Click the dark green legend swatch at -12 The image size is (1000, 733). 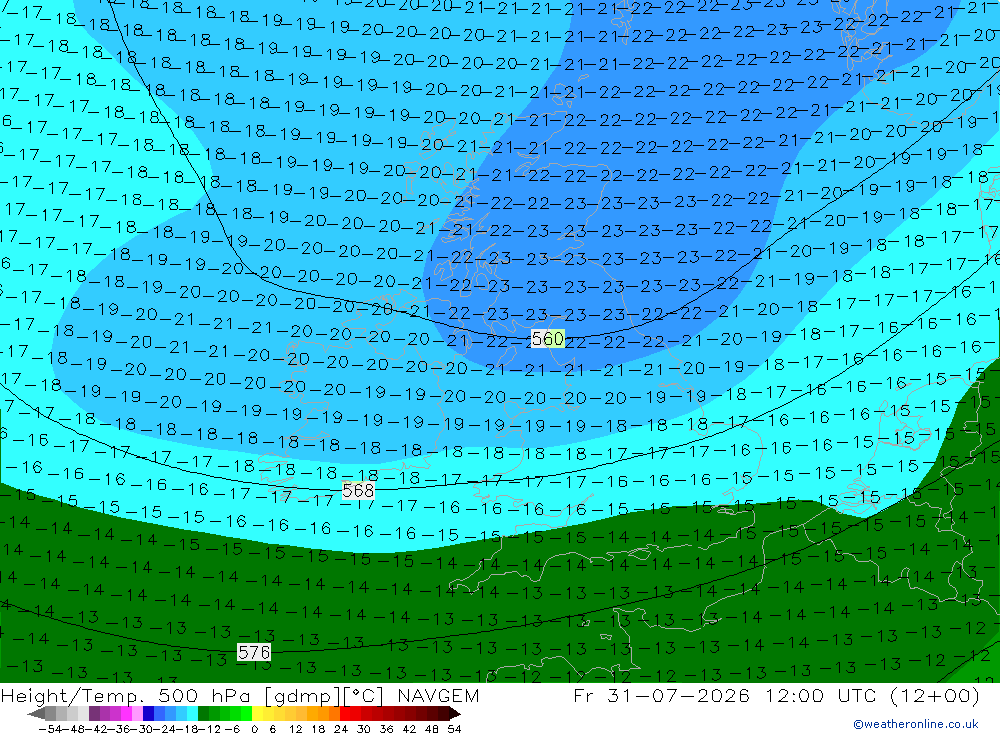tap(203, 714)
